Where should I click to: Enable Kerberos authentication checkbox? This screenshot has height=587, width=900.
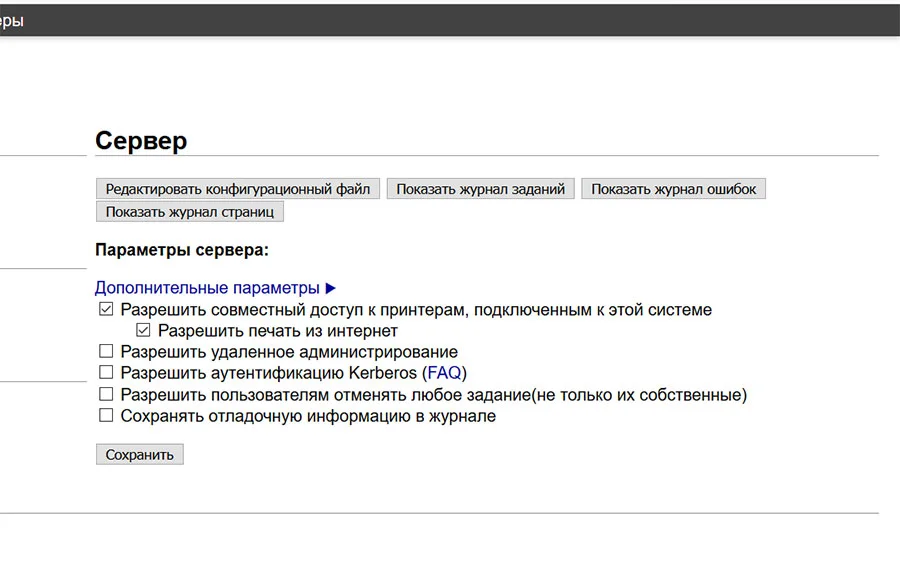point(106,372)
